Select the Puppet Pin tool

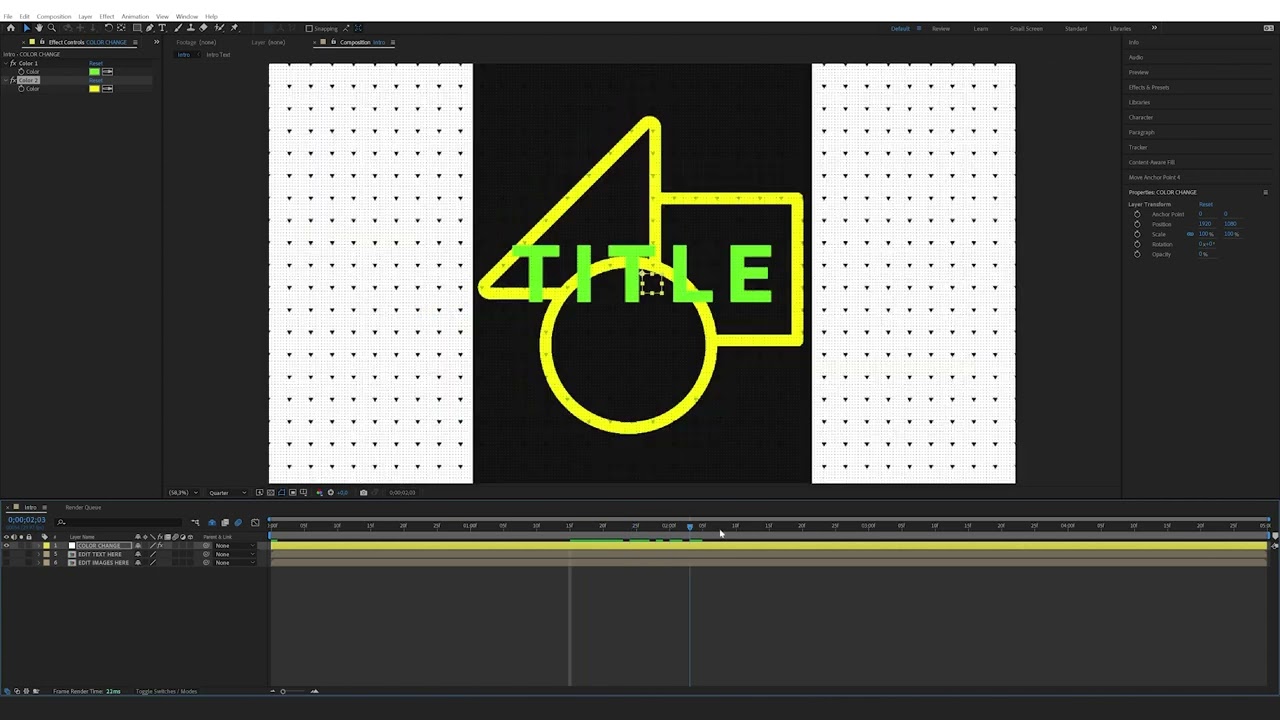click(234, 28)
